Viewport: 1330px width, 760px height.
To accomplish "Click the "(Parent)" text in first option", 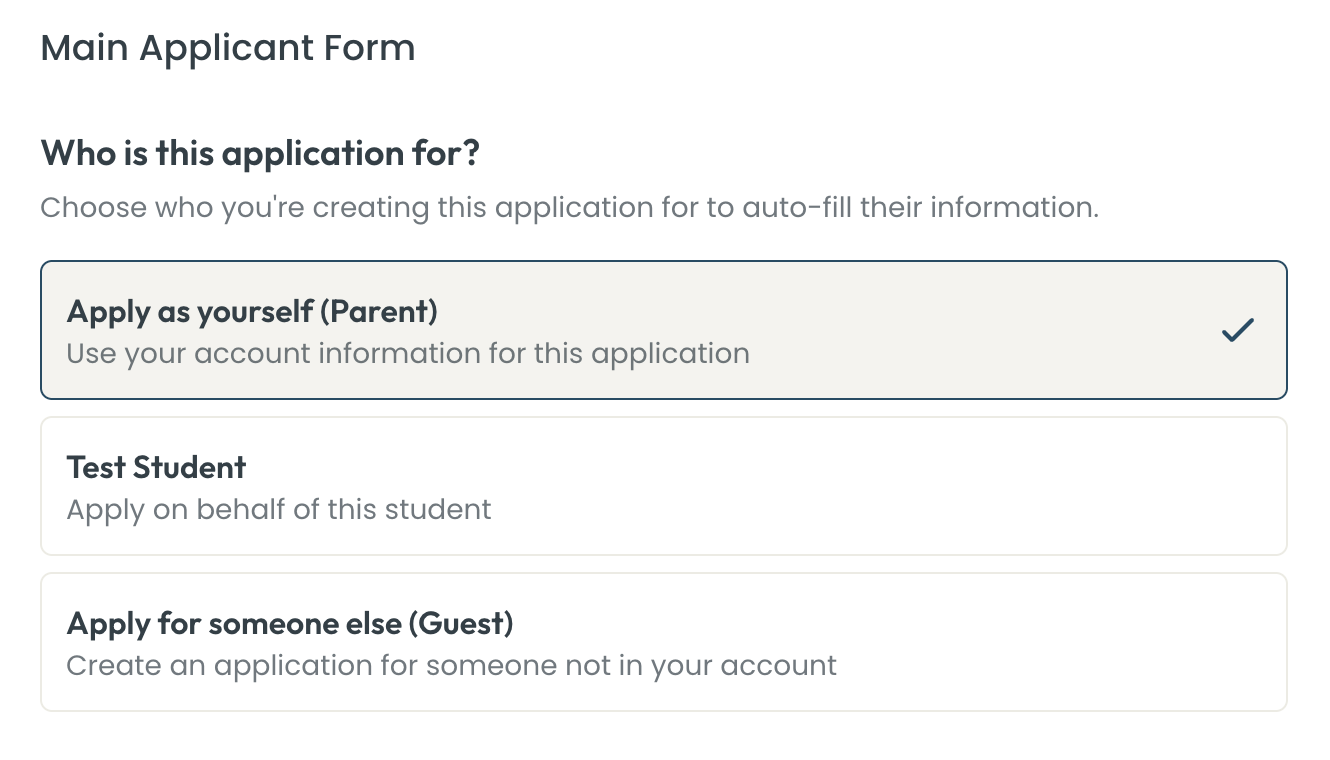I will 378,312.
